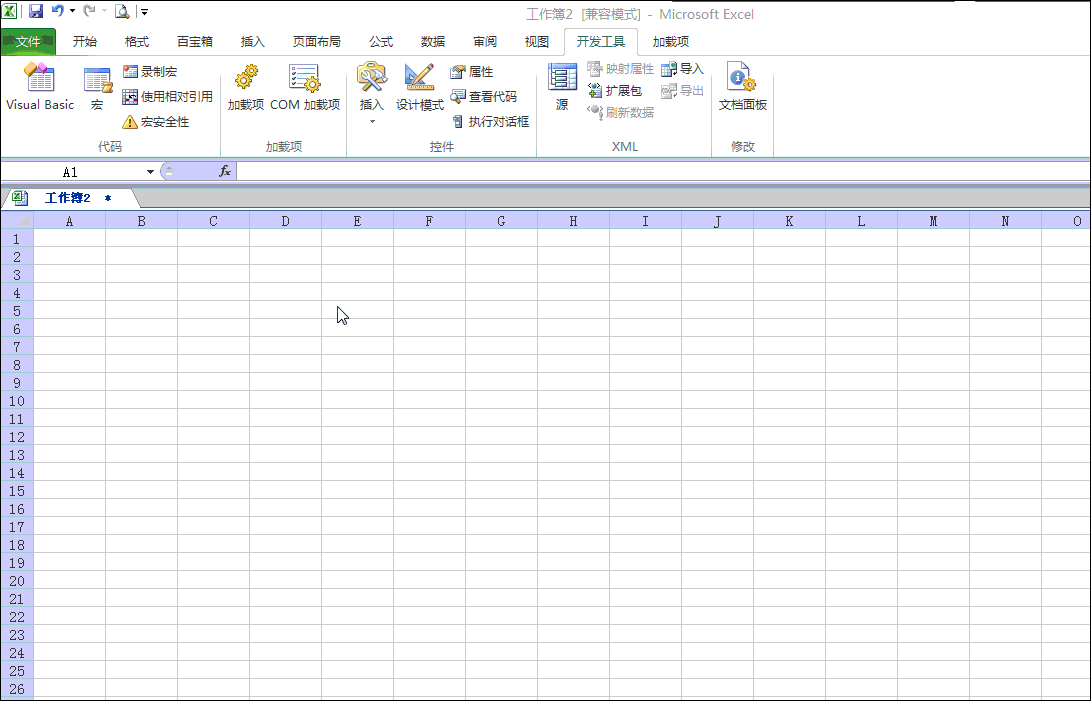Expand the Quick Access Toolbar customize arrow
The width and height of the screenshot is (1091, 701).
(143, 11)
